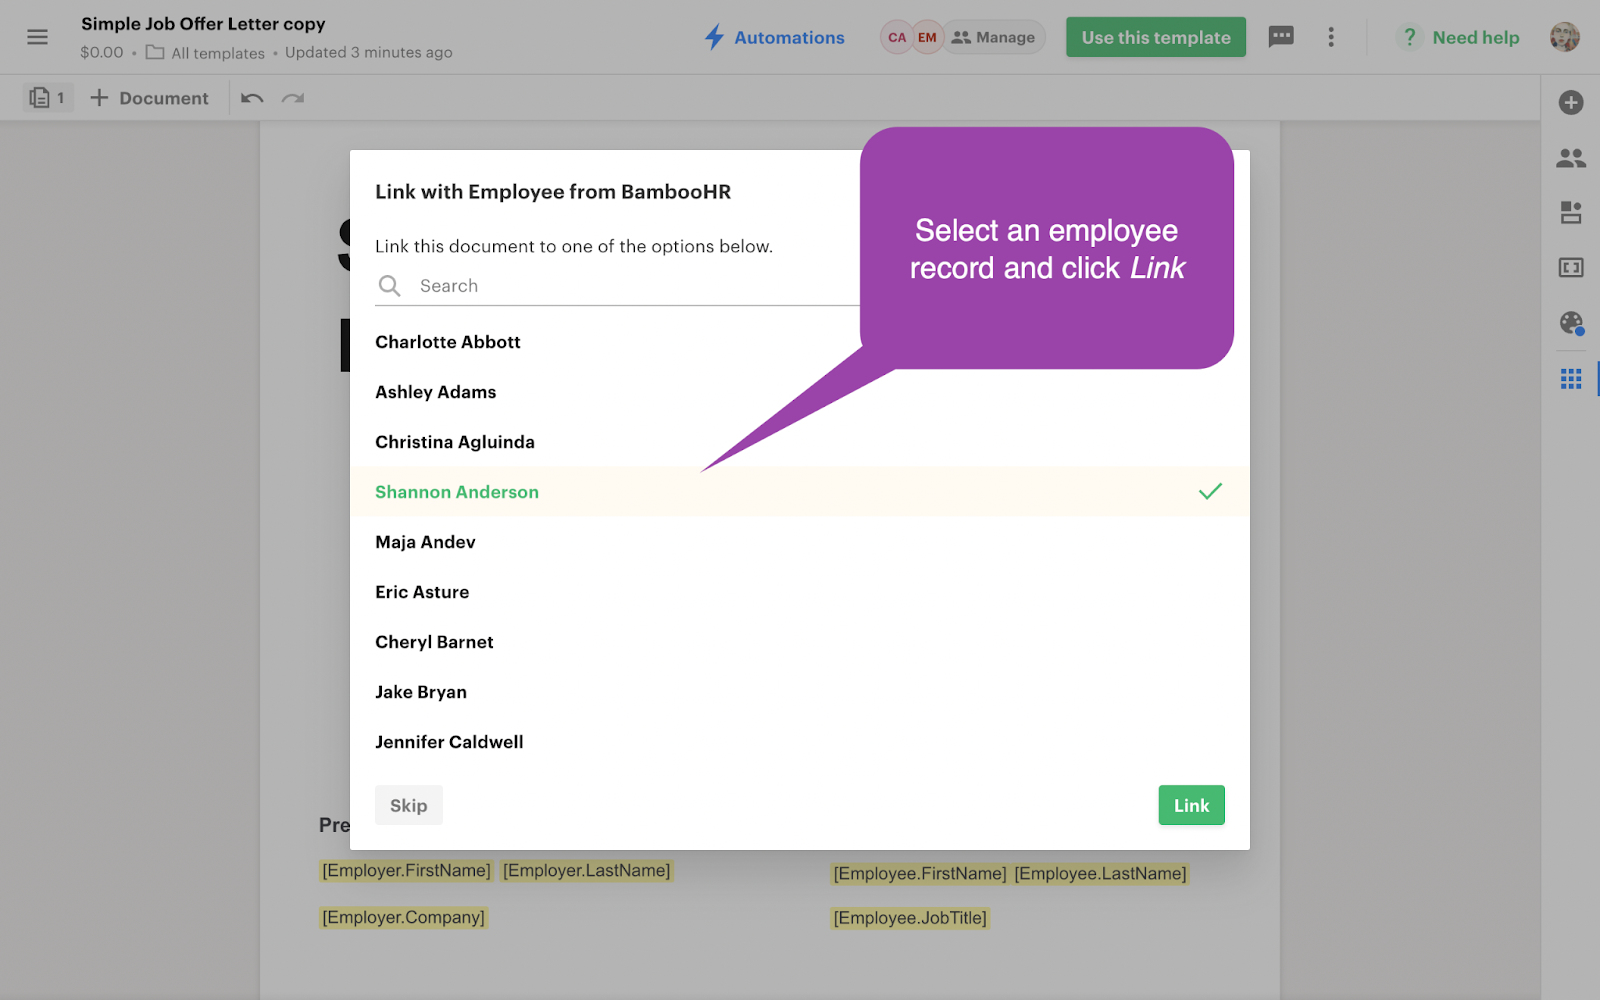Click the All templates folder icon
This screenshot has width=1600, height=1000.
(x=155, y=52)
